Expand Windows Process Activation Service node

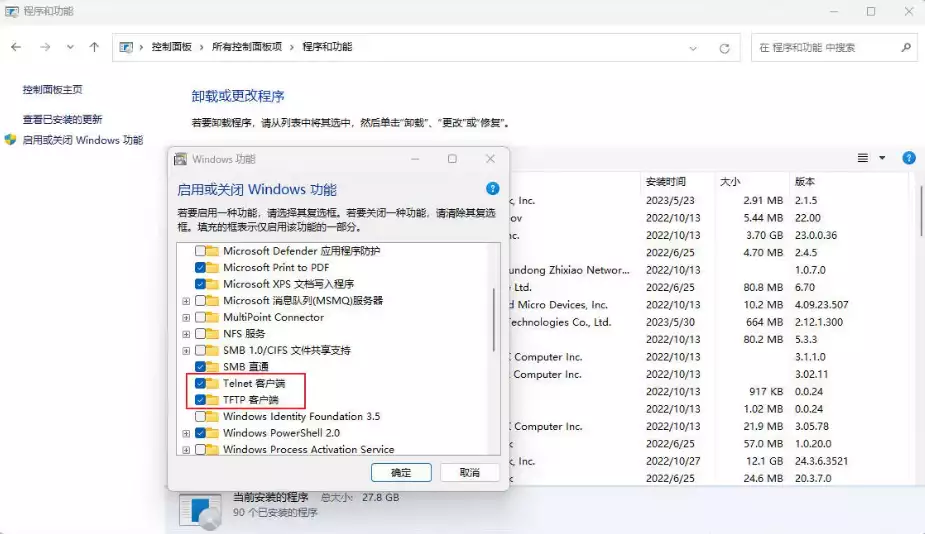coord(186,450)
